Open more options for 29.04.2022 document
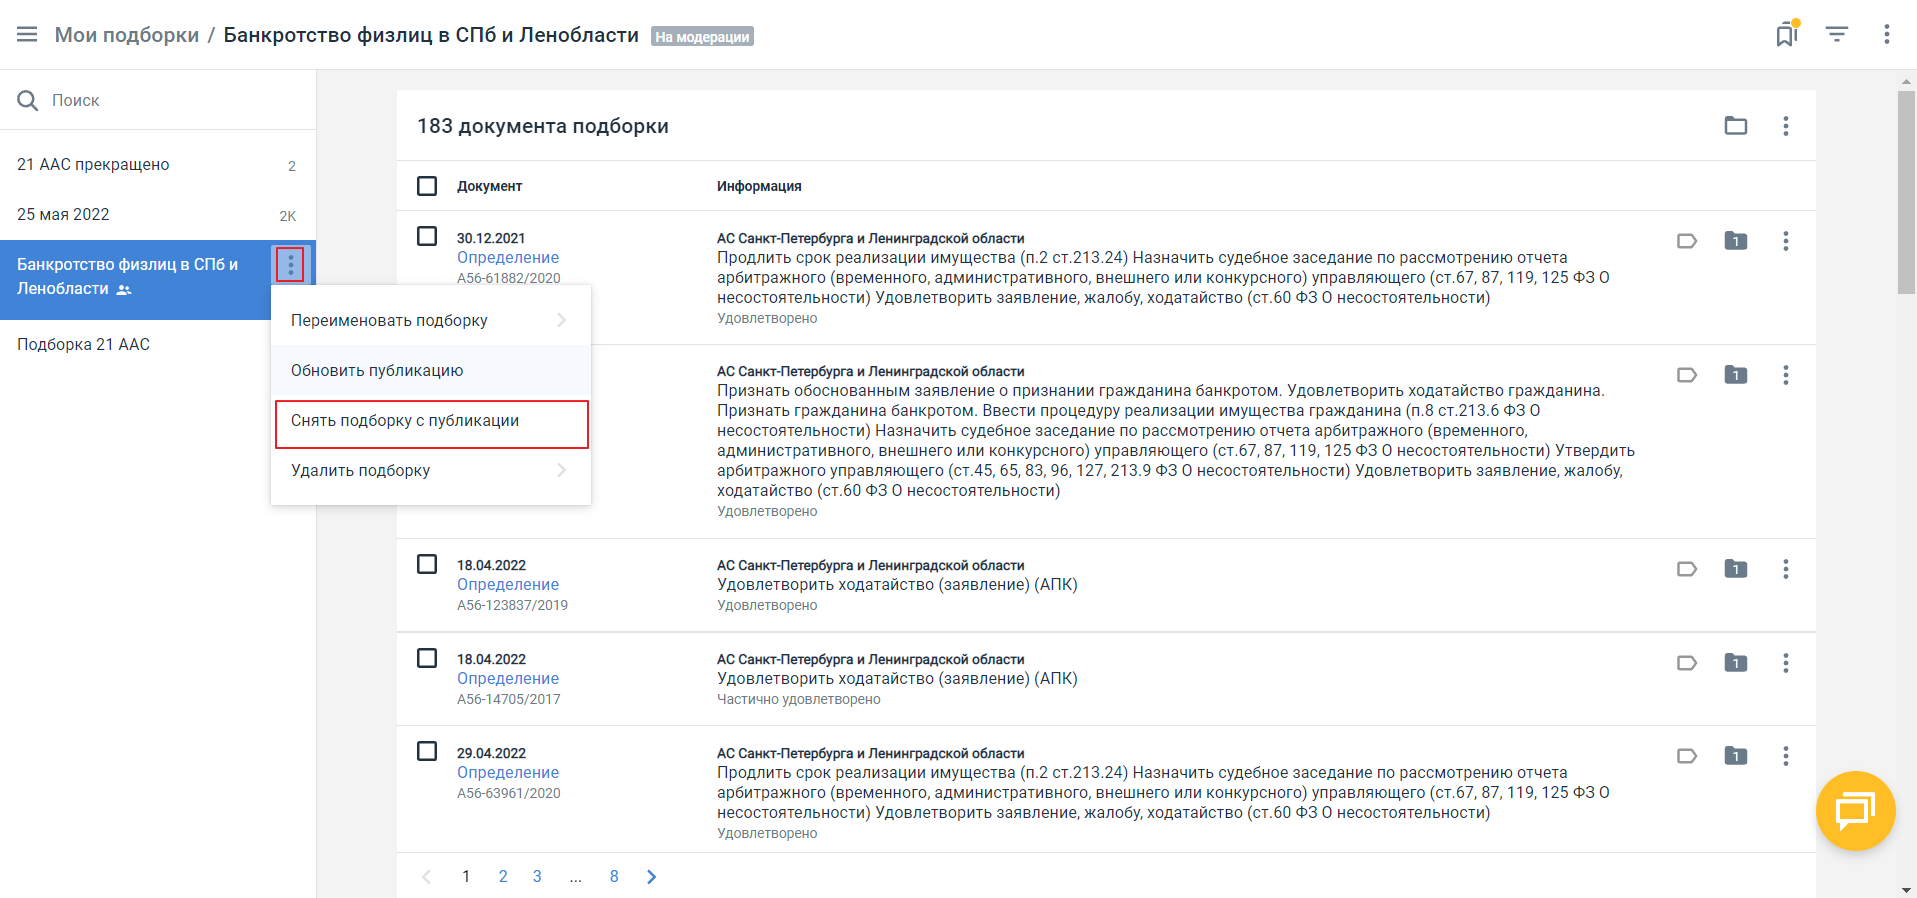The image size is (1917, 898). [1786, 756]
